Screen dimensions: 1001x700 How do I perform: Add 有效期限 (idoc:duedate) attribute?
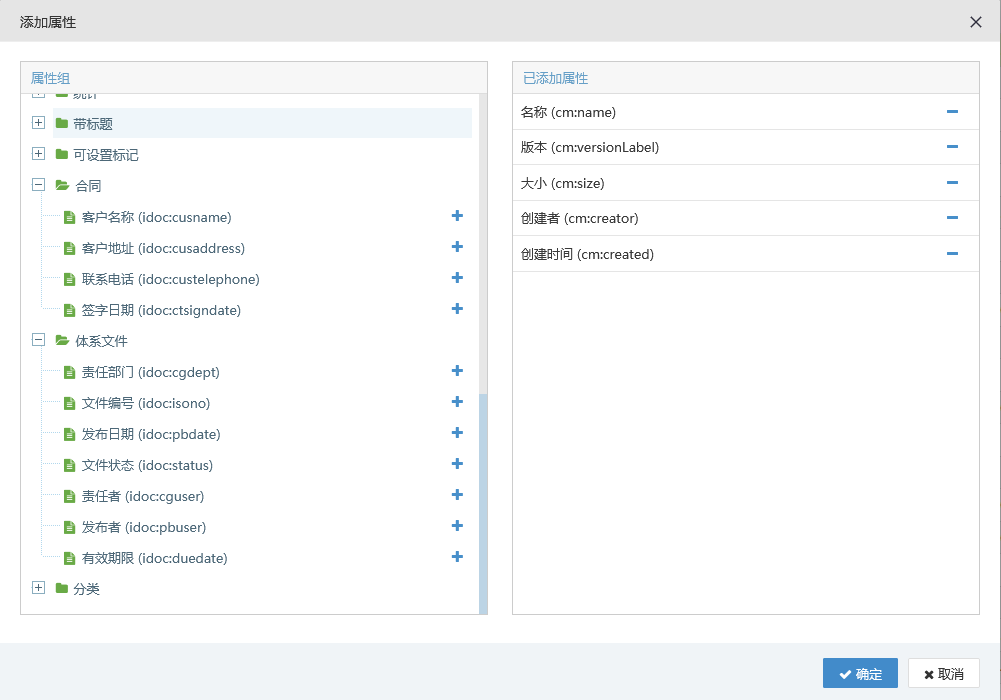457,557
